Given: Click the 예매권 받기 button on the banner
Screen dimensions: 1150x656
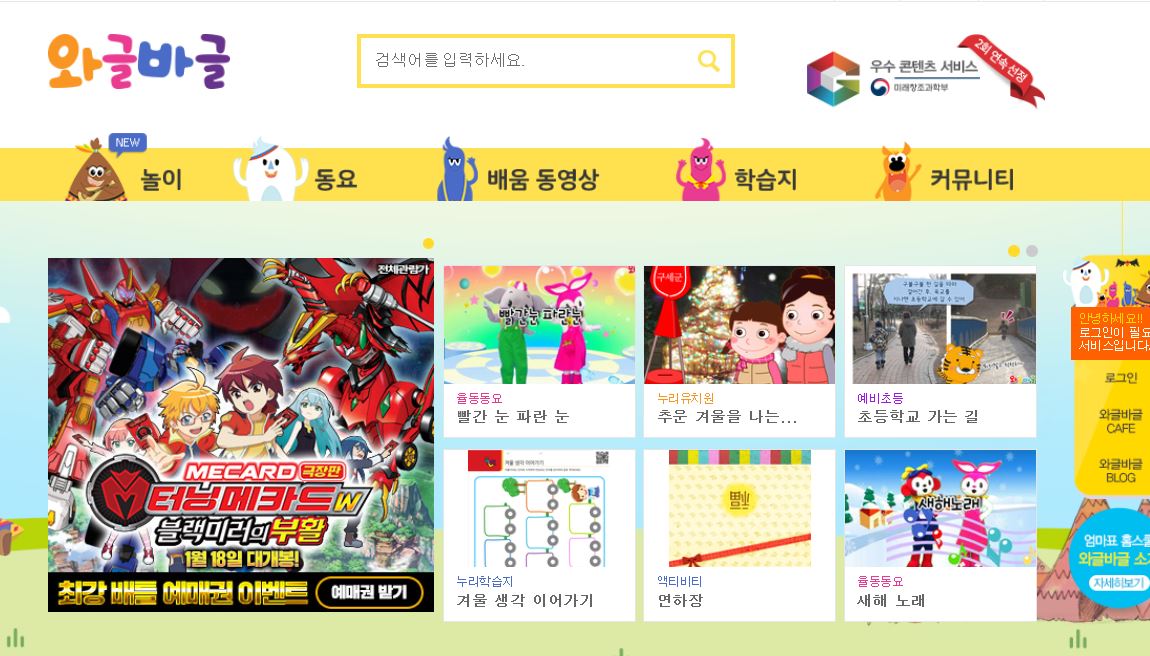Looking at the screenshot, I should pyautogui.click(x=369, y=592).
